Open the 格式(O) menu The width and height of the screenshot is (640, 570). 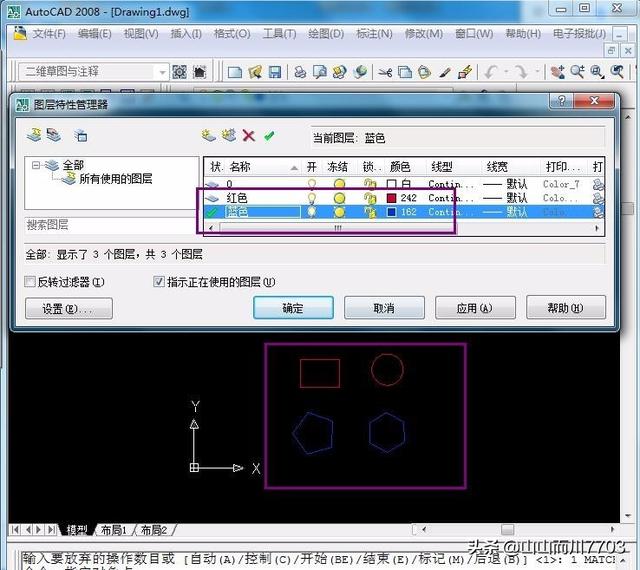(232, 33)
